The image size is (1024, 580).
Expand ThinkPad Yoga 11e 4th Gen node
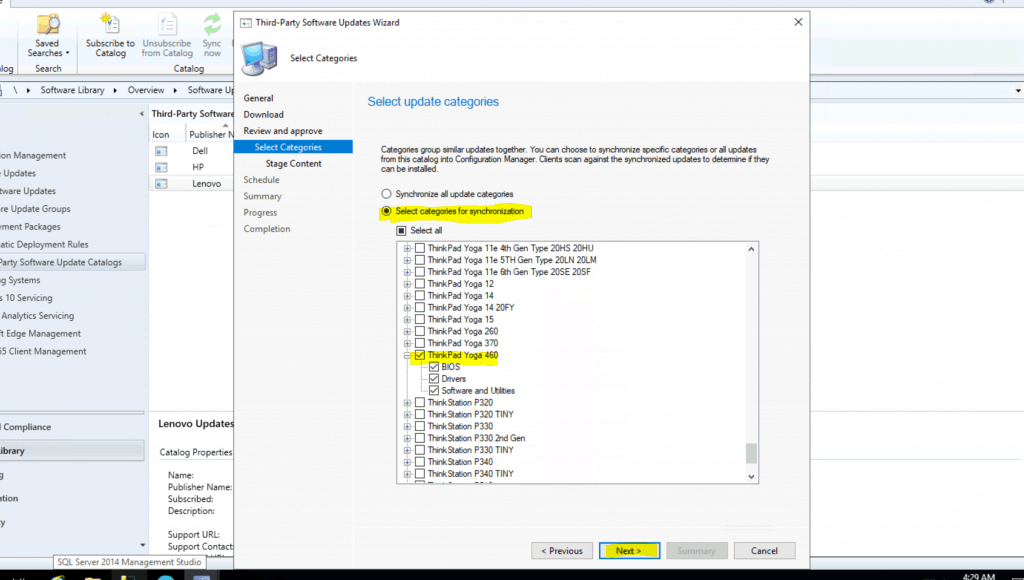(x=408, y=248)
